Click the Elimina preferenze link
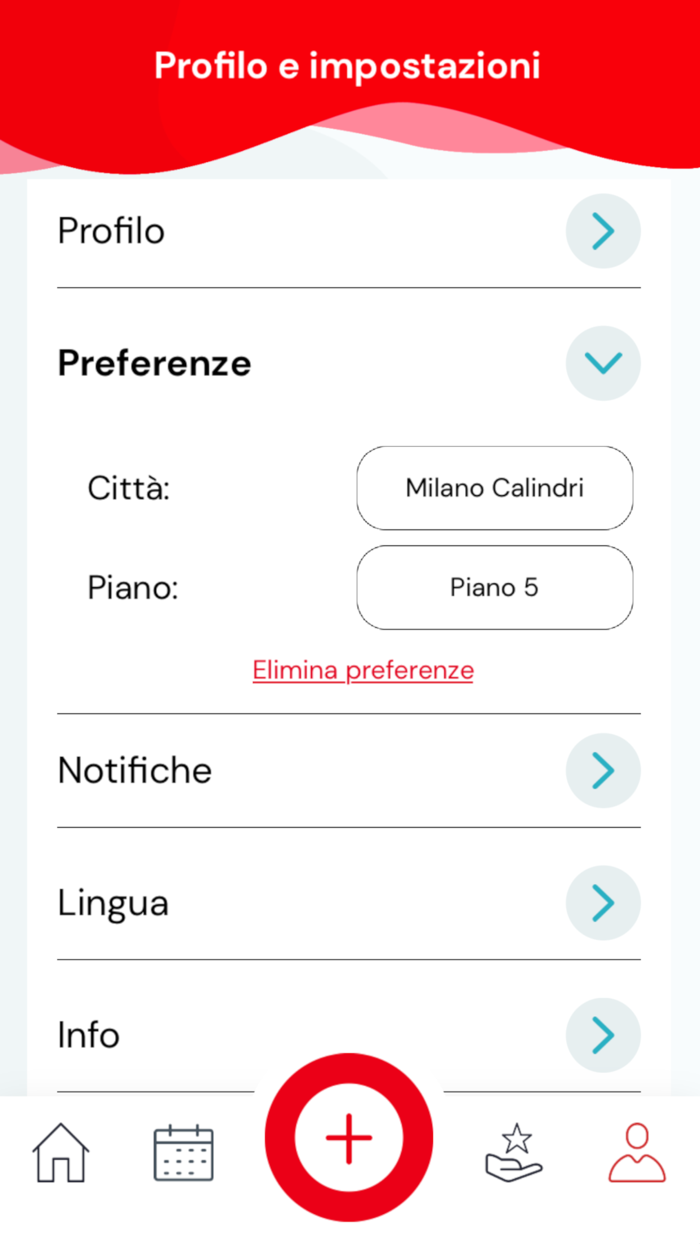This screenshot has height=1244, width=700. 362,670
